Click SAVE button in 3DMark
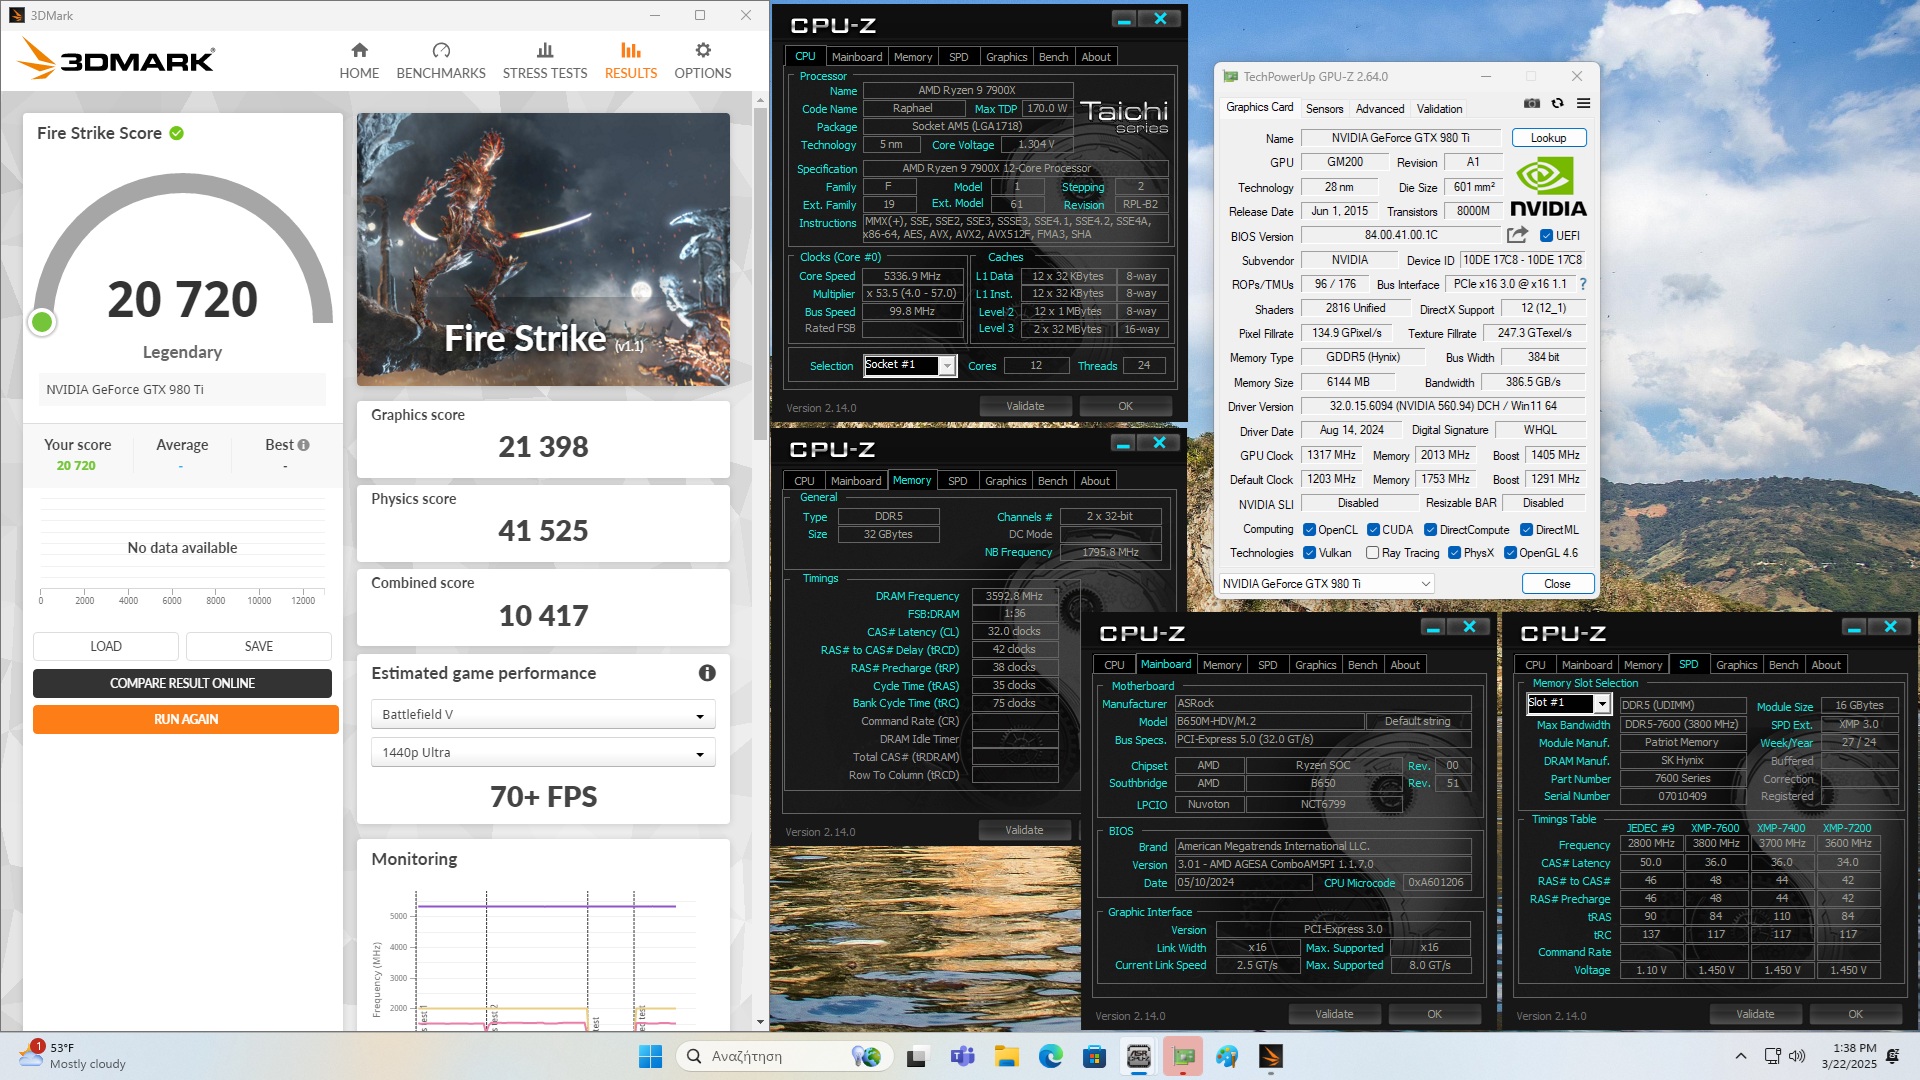The width and height of the screenshot is (1920, 1080). tap(259, 646)
